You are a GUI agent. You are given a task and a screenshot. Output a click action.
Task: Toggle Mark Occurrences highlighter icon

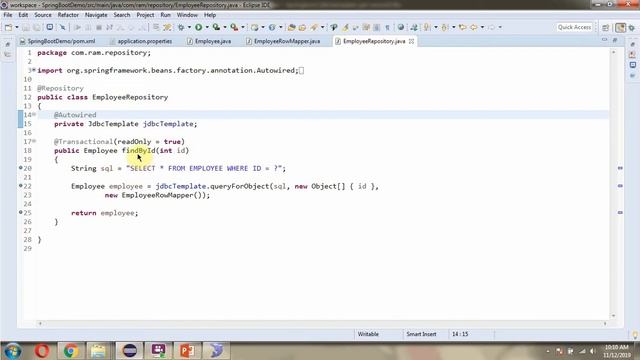point(345,27)
